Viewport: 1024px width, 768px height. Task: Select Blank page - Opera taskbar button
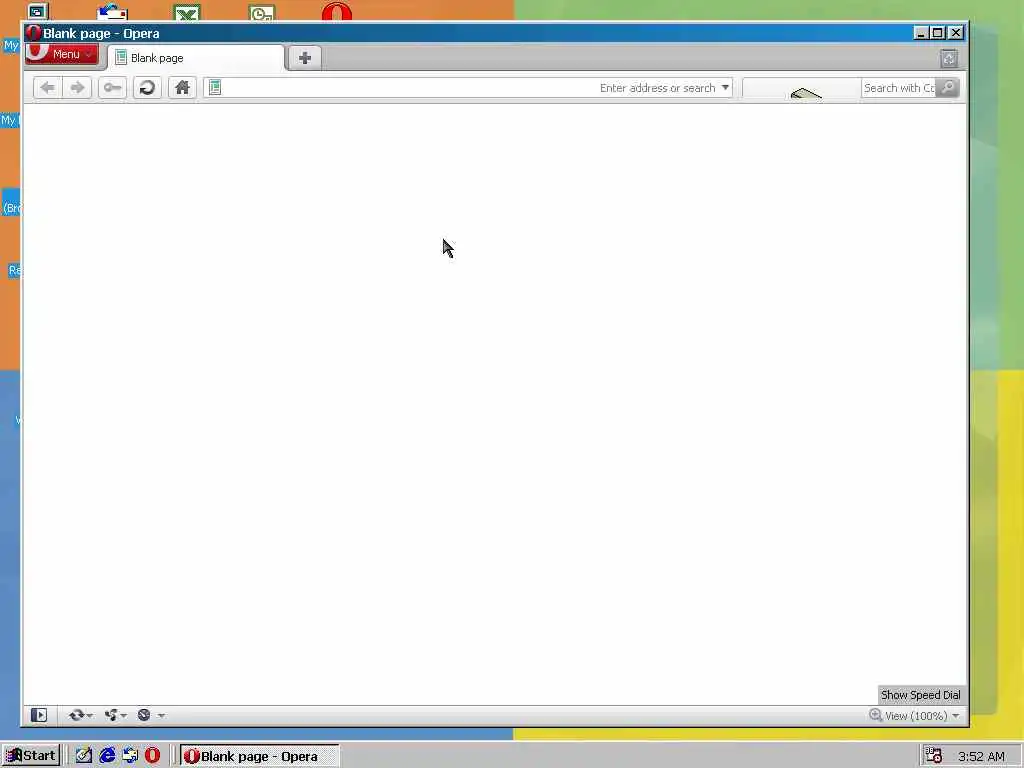pyautogui.click(x=259, y=756)
